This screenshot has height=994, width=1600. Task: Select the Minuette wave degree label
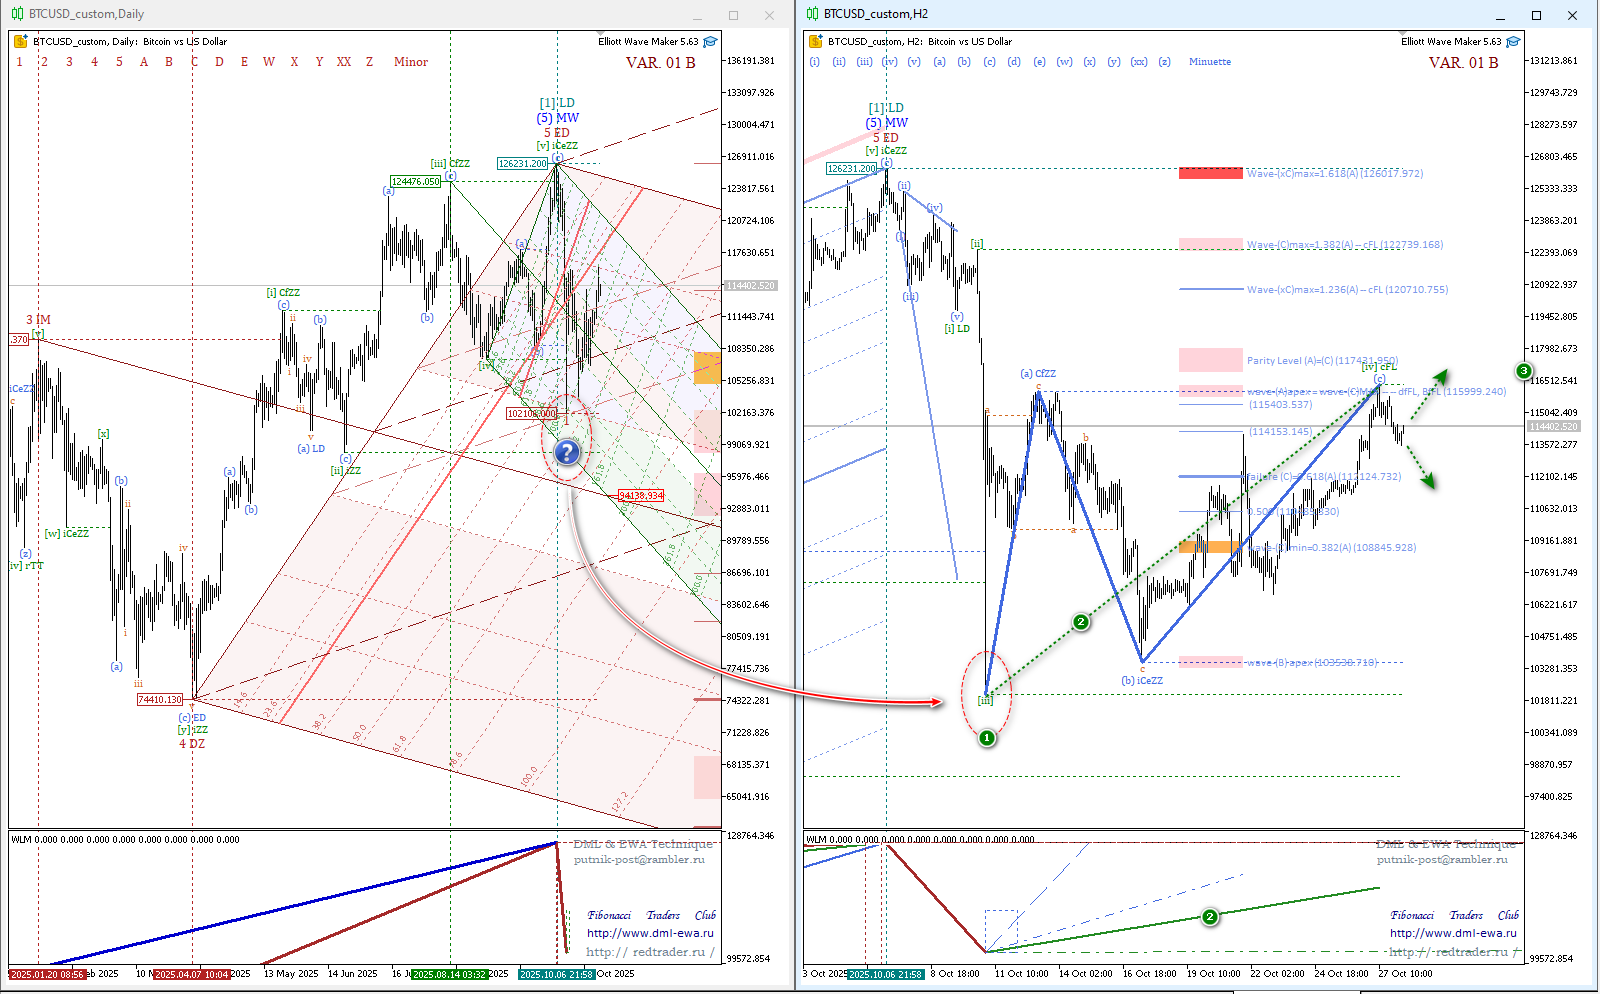pyautogui.click(x=1209, y=62)
